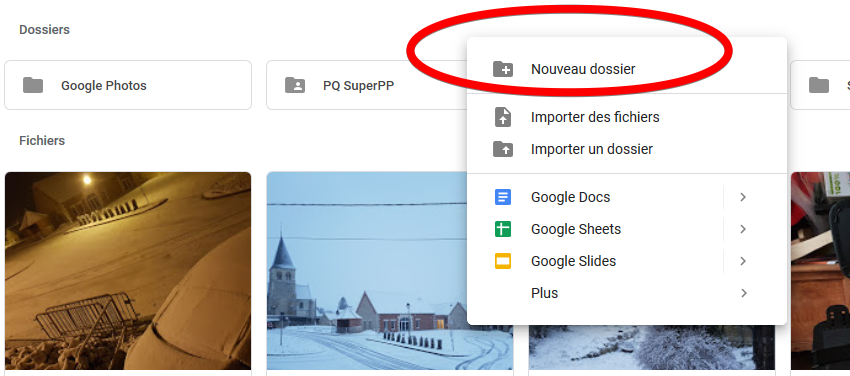Click the Google Photos folder icon

point(33,85)
